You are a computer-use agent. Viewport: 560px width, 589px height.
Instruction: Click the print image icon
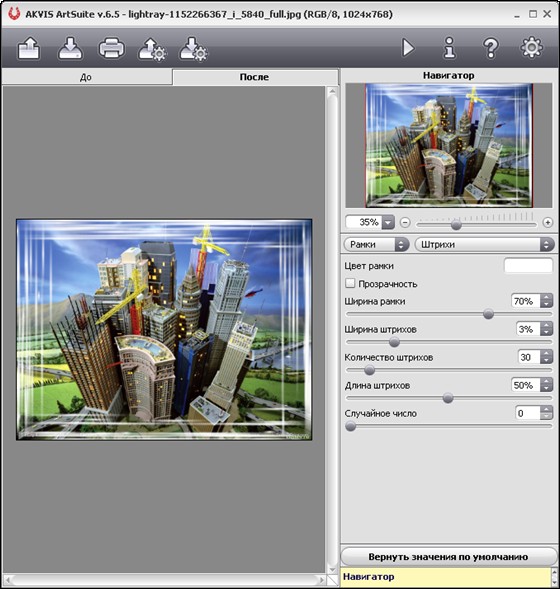click(112, 48)
